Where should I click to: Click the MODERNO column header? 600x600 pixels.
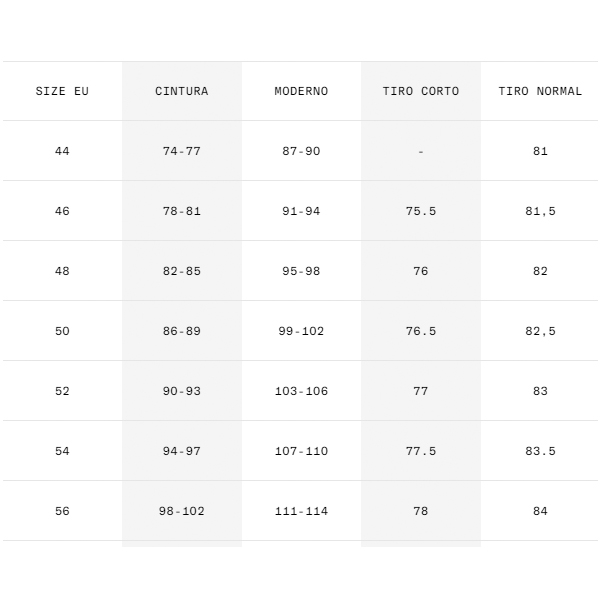click(x=301, y=91)
